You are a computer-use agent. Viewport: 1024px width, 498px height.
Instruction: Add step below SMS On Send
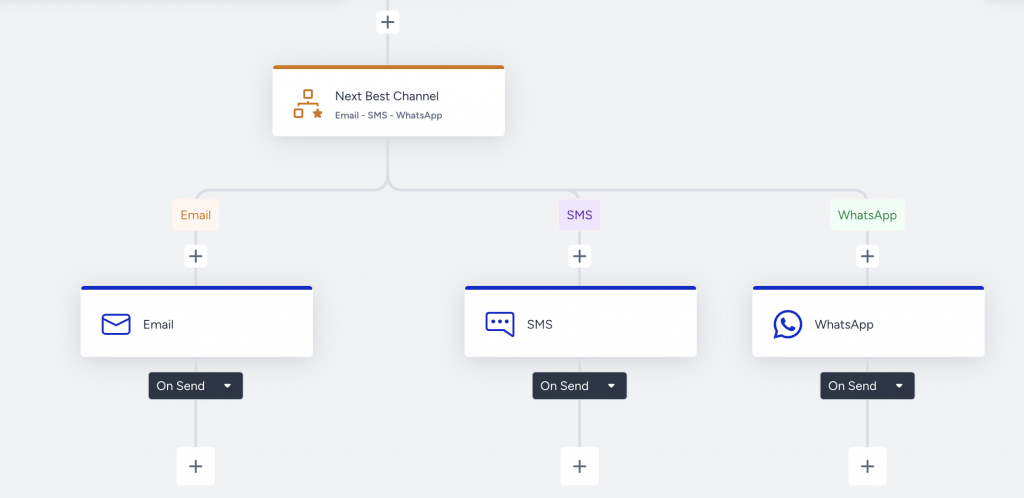point(579,466)
